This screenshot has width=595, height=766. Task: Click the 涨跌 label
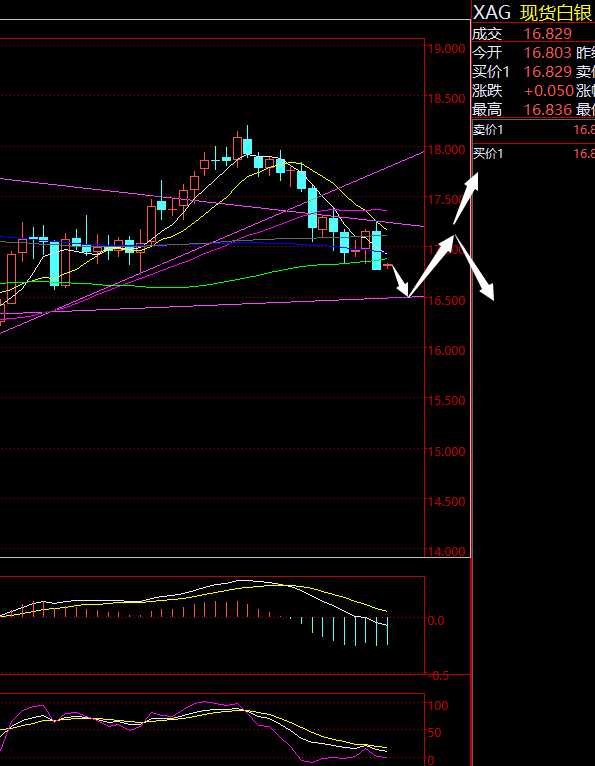(x=487, y=91)
